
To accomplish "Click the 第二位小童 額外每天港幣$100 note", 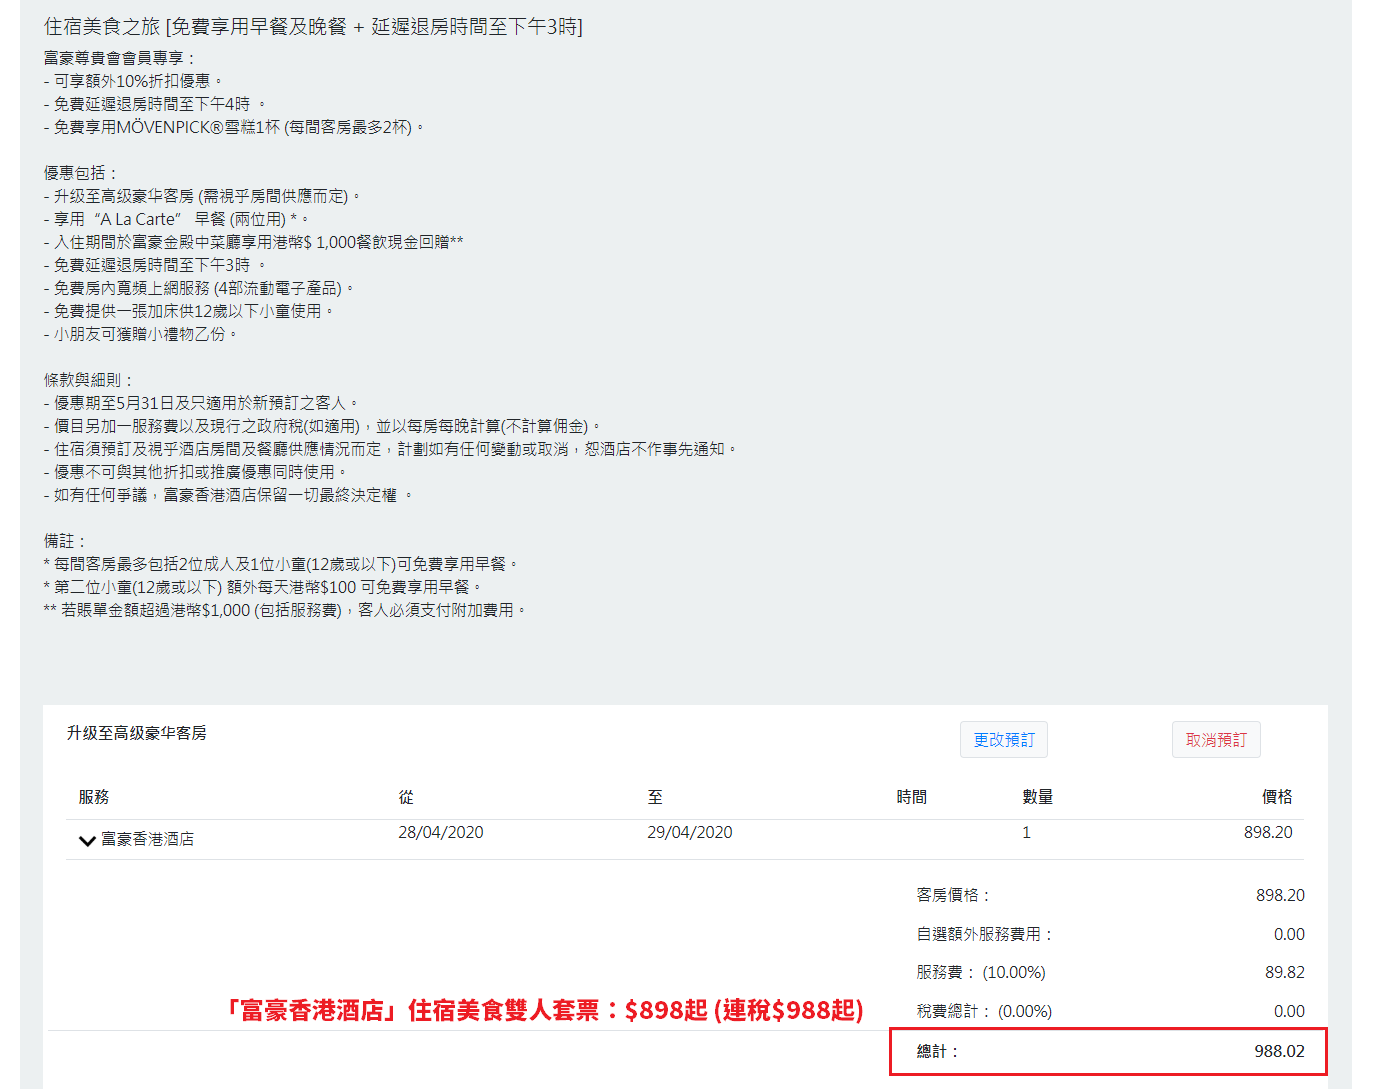I will coord(264,587).
